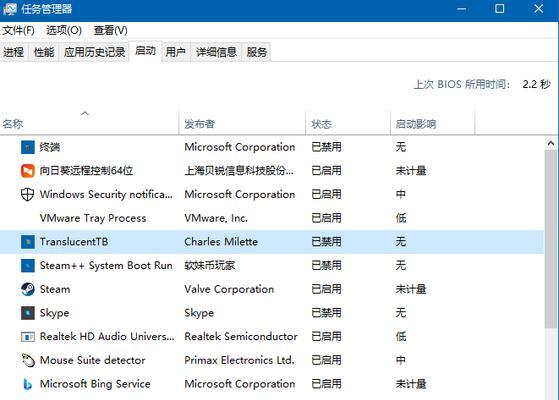559x400 pixels.
Task: Click the vertical scrollbar thumb
Action: (x=551, y=239)
